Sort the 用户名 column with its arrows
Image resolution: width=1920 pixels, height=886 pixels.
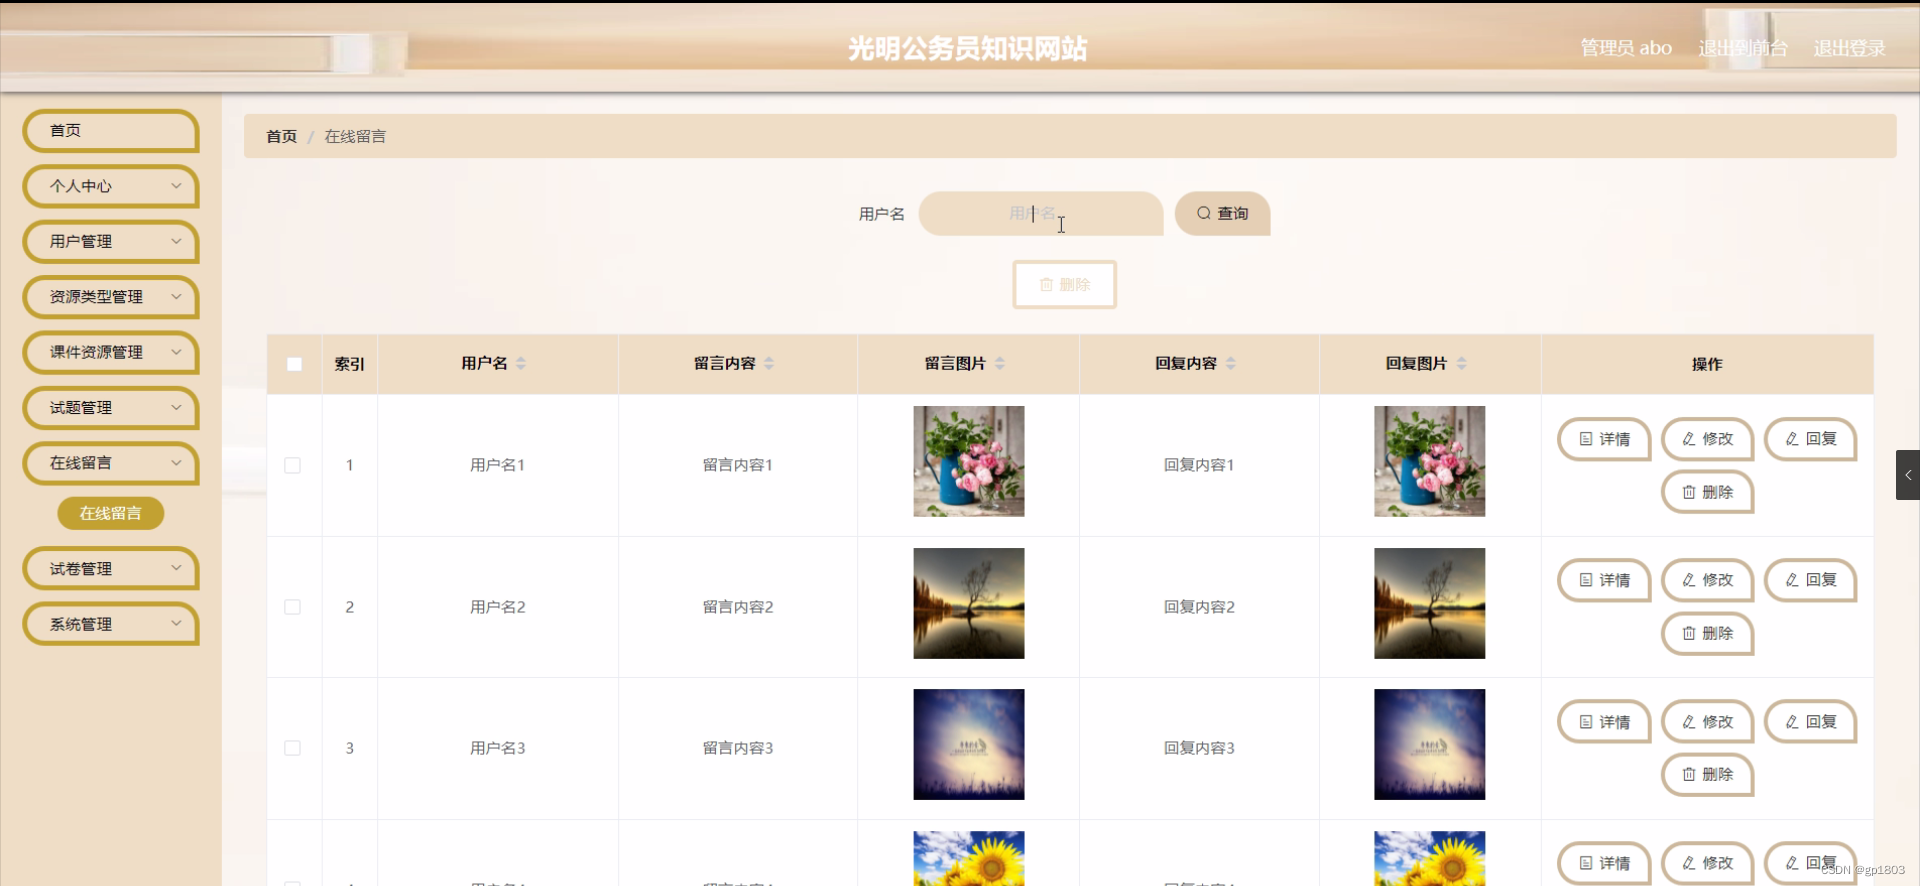click(x=521, y=363)
